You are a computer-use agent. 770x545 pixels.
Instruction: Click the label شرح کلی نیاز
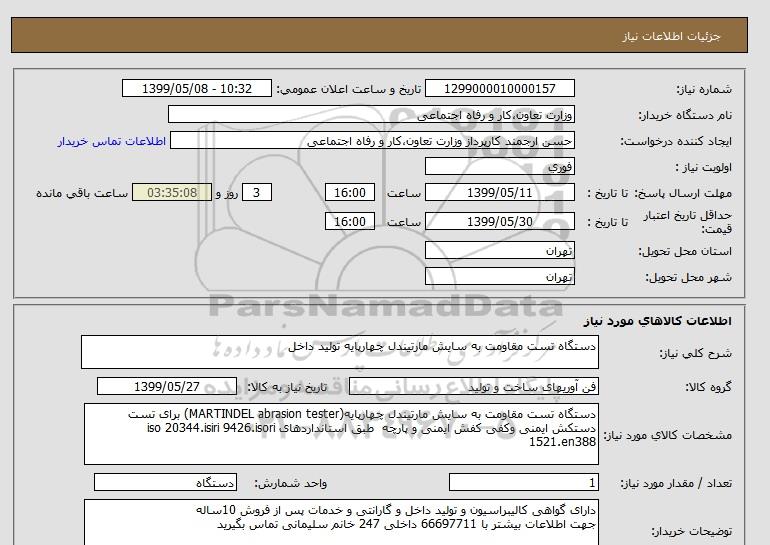(695, 353)
